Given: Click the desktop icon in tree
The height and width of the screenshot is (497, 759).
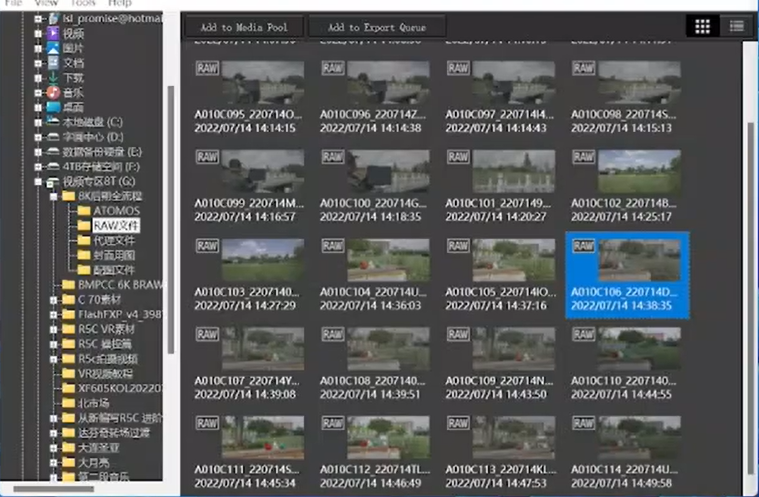Looking at the screenshot, I should (53, 107).
